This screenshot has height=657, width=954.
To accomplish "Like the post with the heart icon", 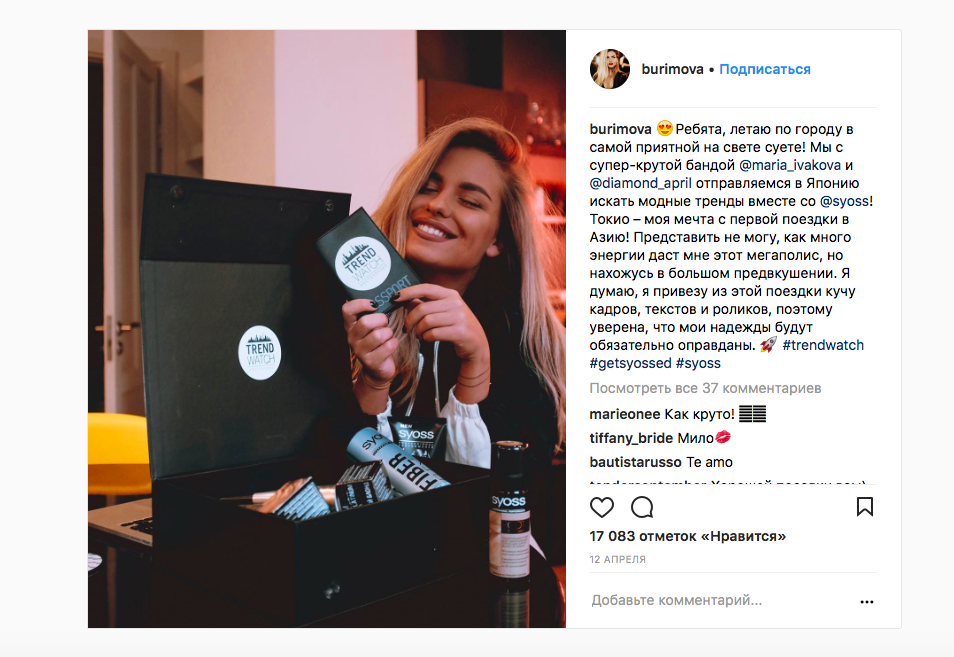I will (x=602, y=507).
